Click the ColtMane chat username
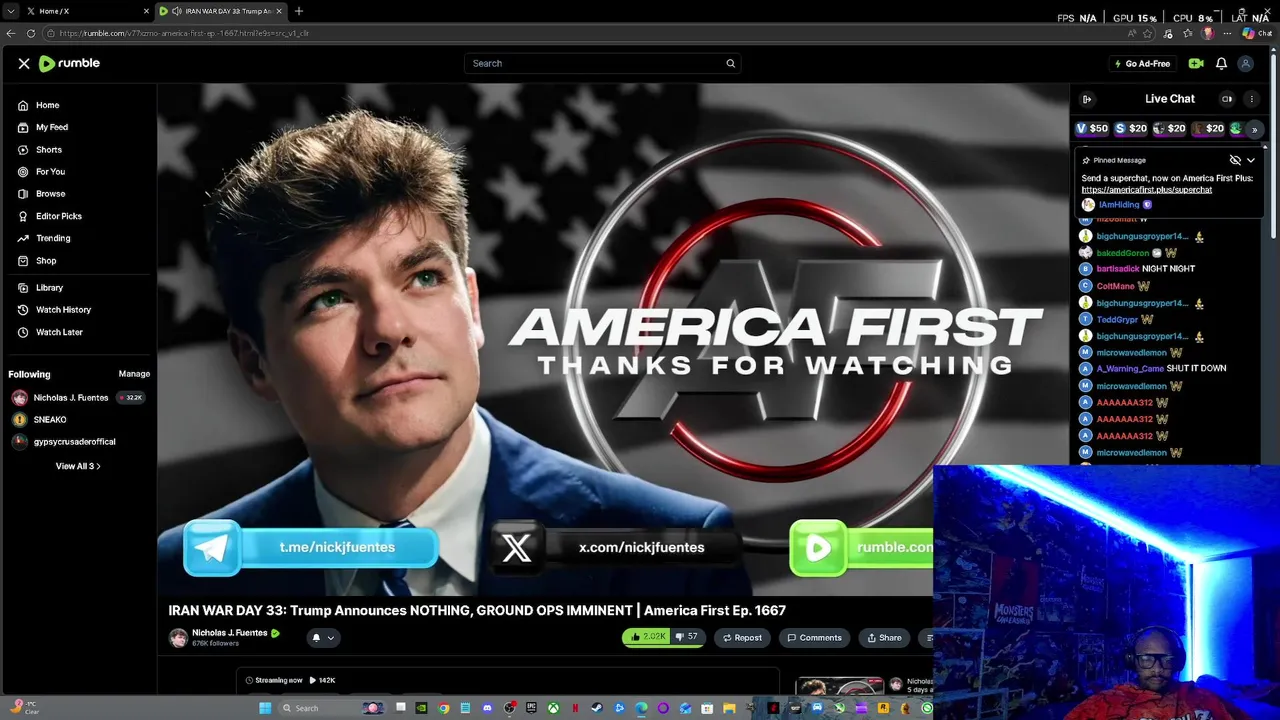 [1115, 286]
